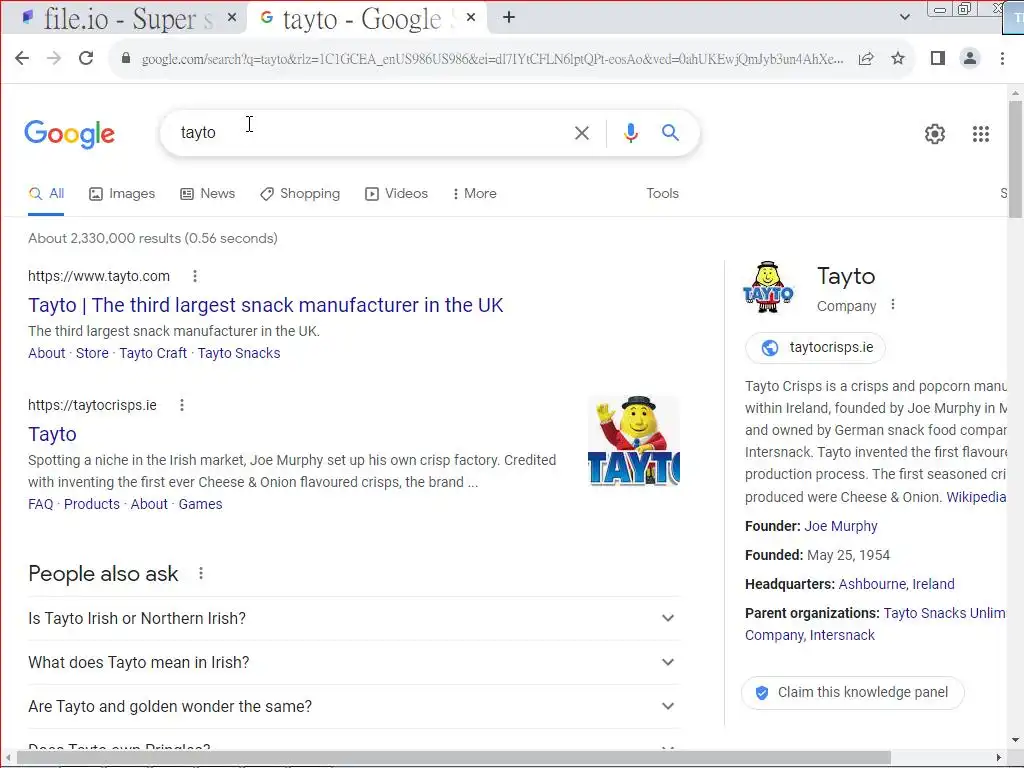This screenshot has width=1024, height=768.
Task: Open the About sitelink under tayto.com
Action: [46, 353]
